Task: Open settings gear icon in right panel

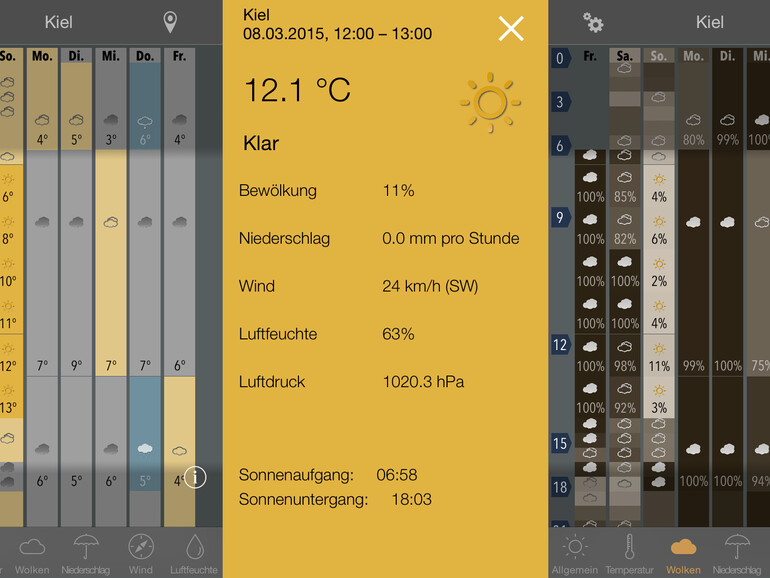Action: point(593,23)
